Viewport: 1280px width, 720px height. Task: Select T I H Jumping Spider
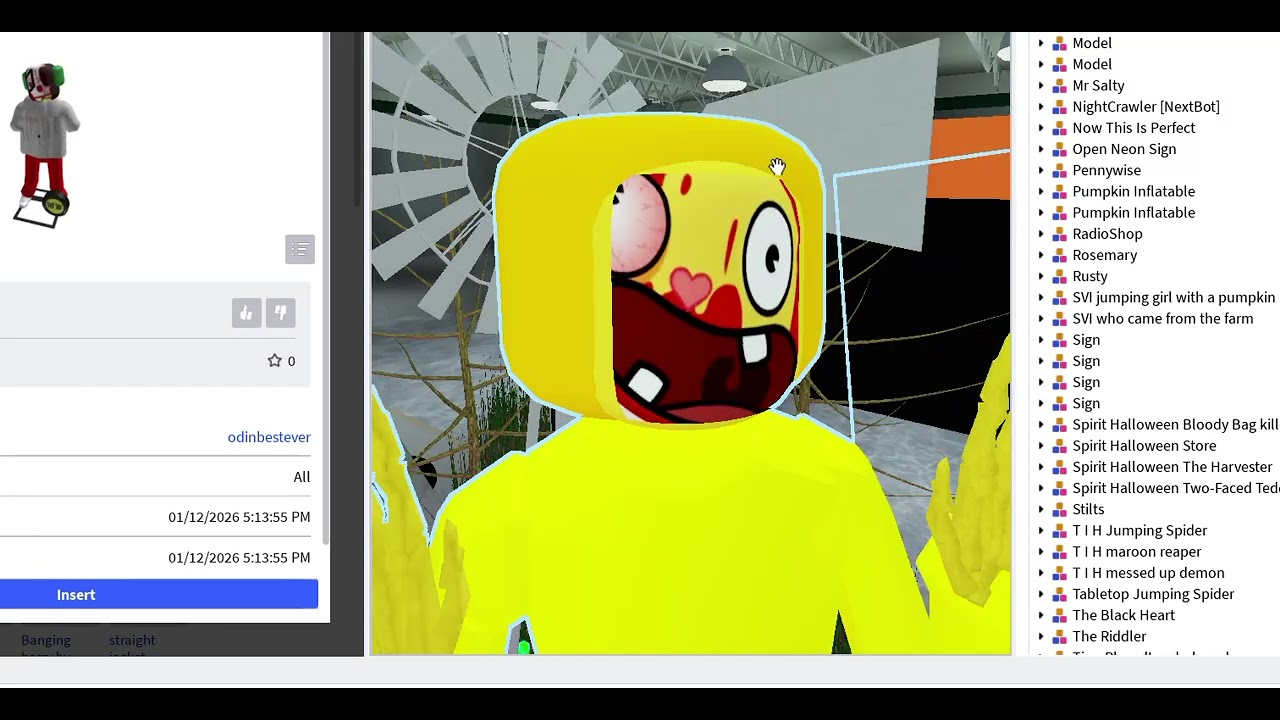tap(1140, 531)
